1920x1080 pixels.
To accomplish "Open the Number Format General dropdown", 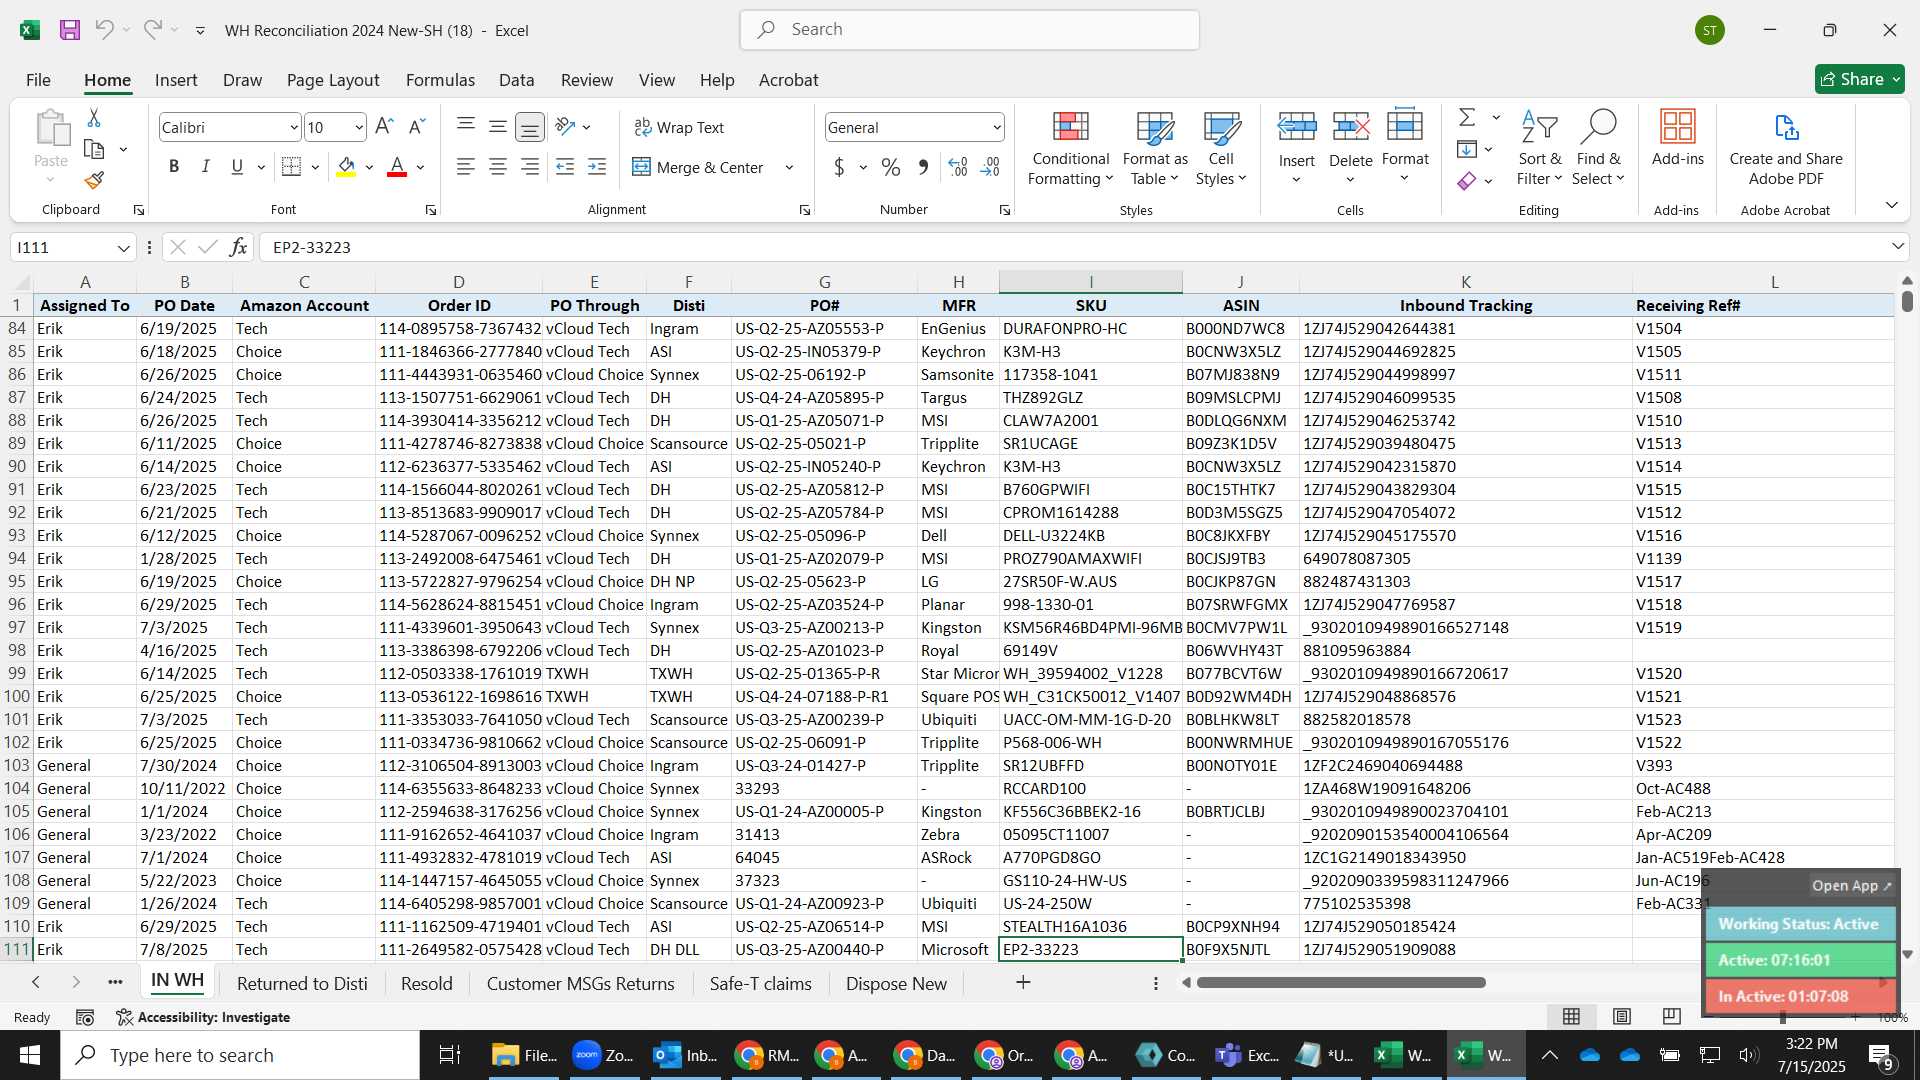I will point(997,127).
